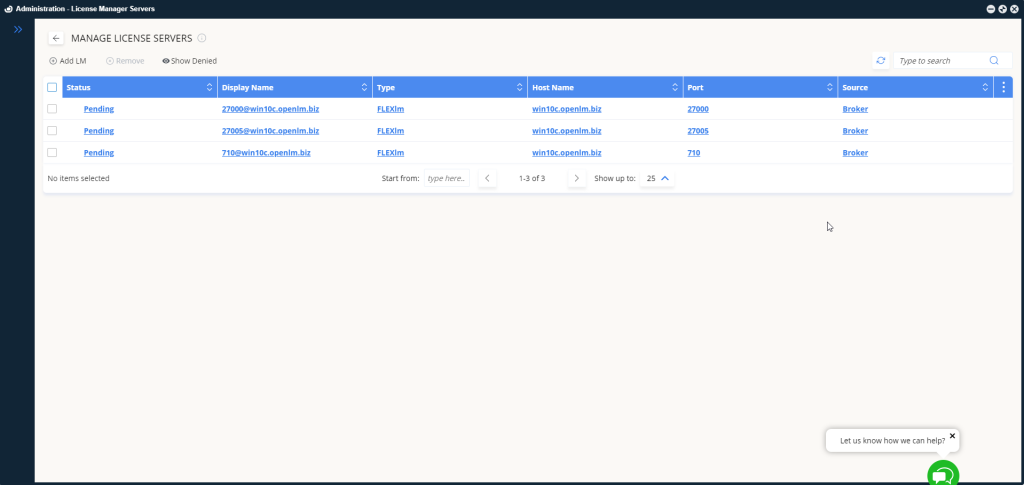Open the Show up to 25 dropdown
This screenshot has width=1024, height=485.
[657, 178]
